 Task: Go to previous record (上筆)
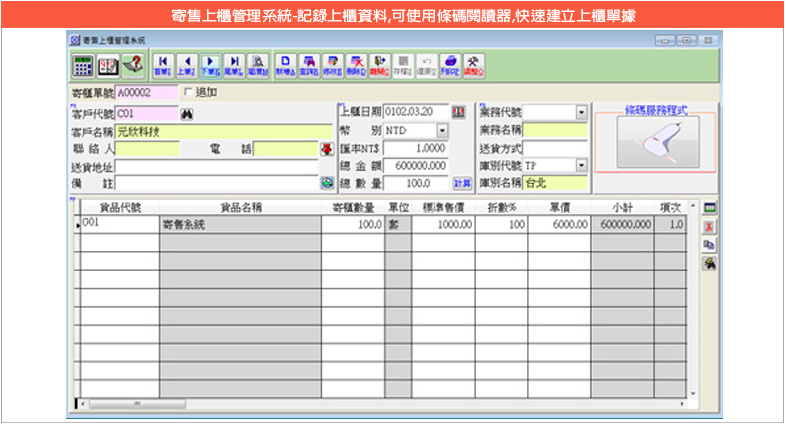click(x=186, y=66)
